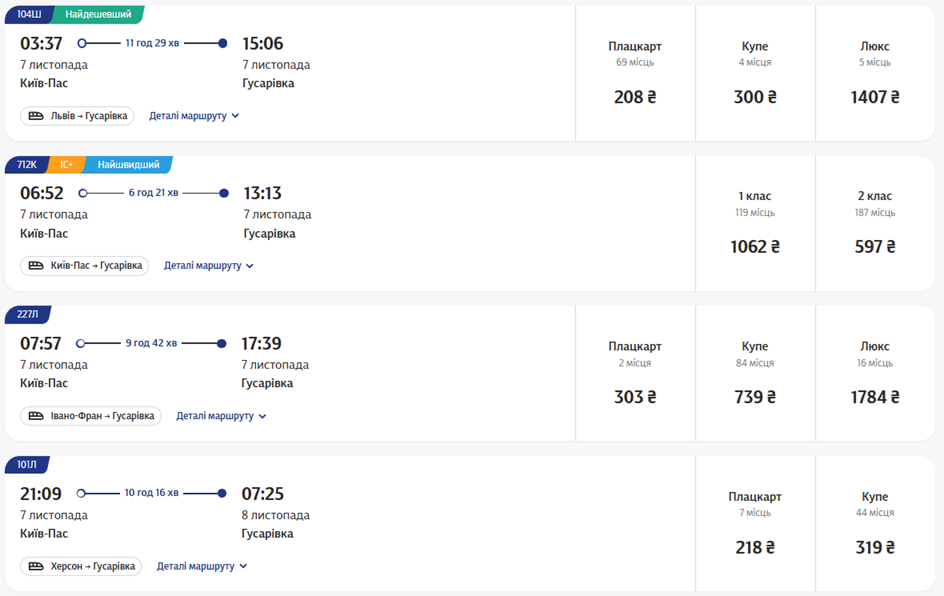
Task: Click the IC+ label on train 712К
Action: pyautogui.click(x=66, y=164)
